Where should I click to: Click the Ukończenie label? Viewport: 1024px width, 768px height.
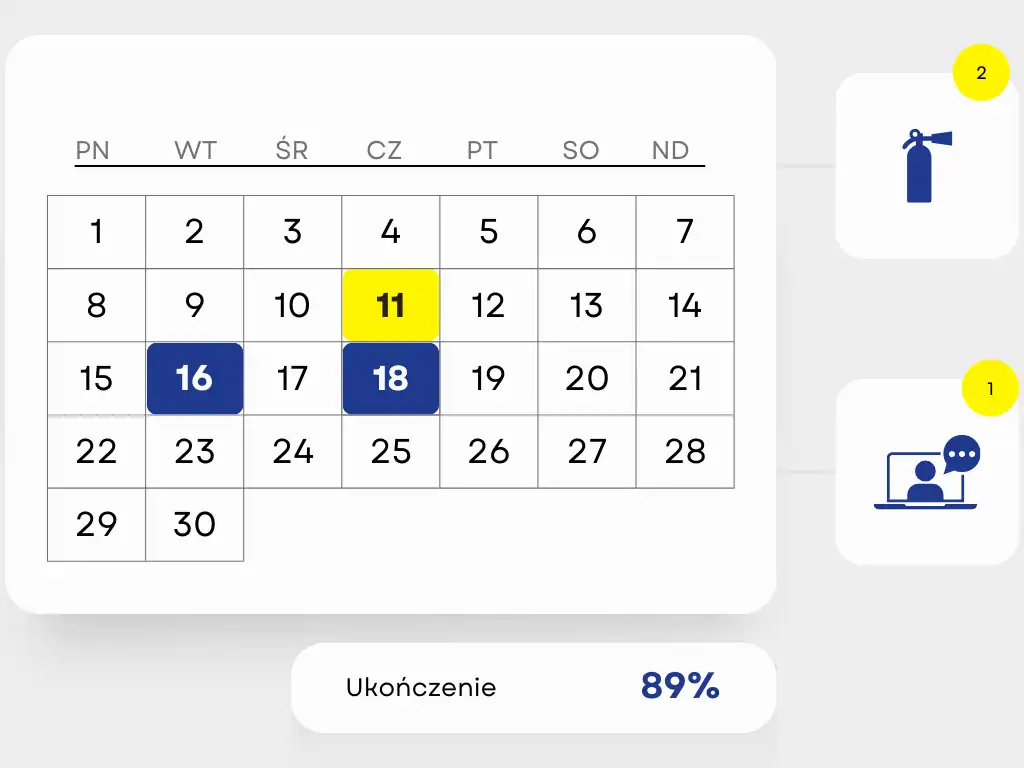[421, 688]
